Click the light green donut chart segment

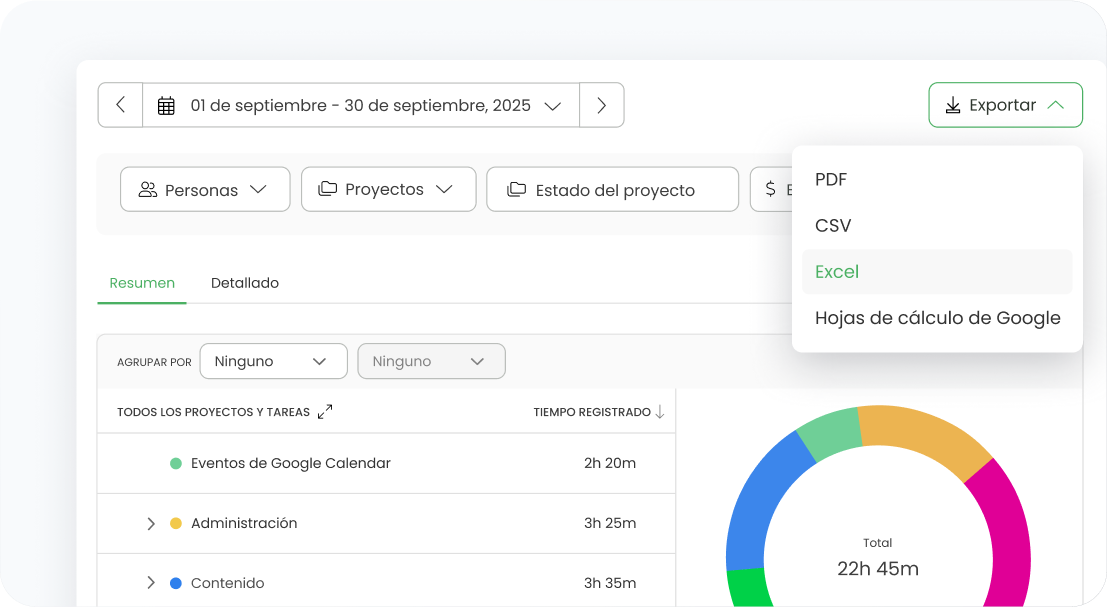tap(831, 431)
